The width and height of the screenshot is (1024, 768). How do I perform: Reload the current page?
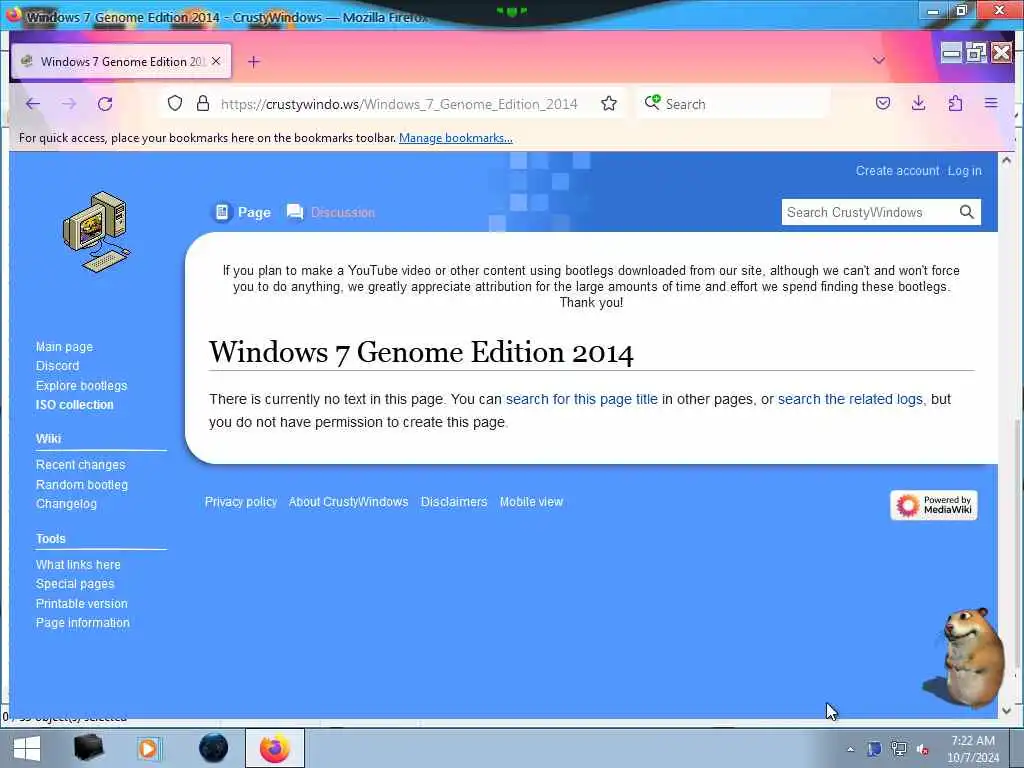[105, 104]
